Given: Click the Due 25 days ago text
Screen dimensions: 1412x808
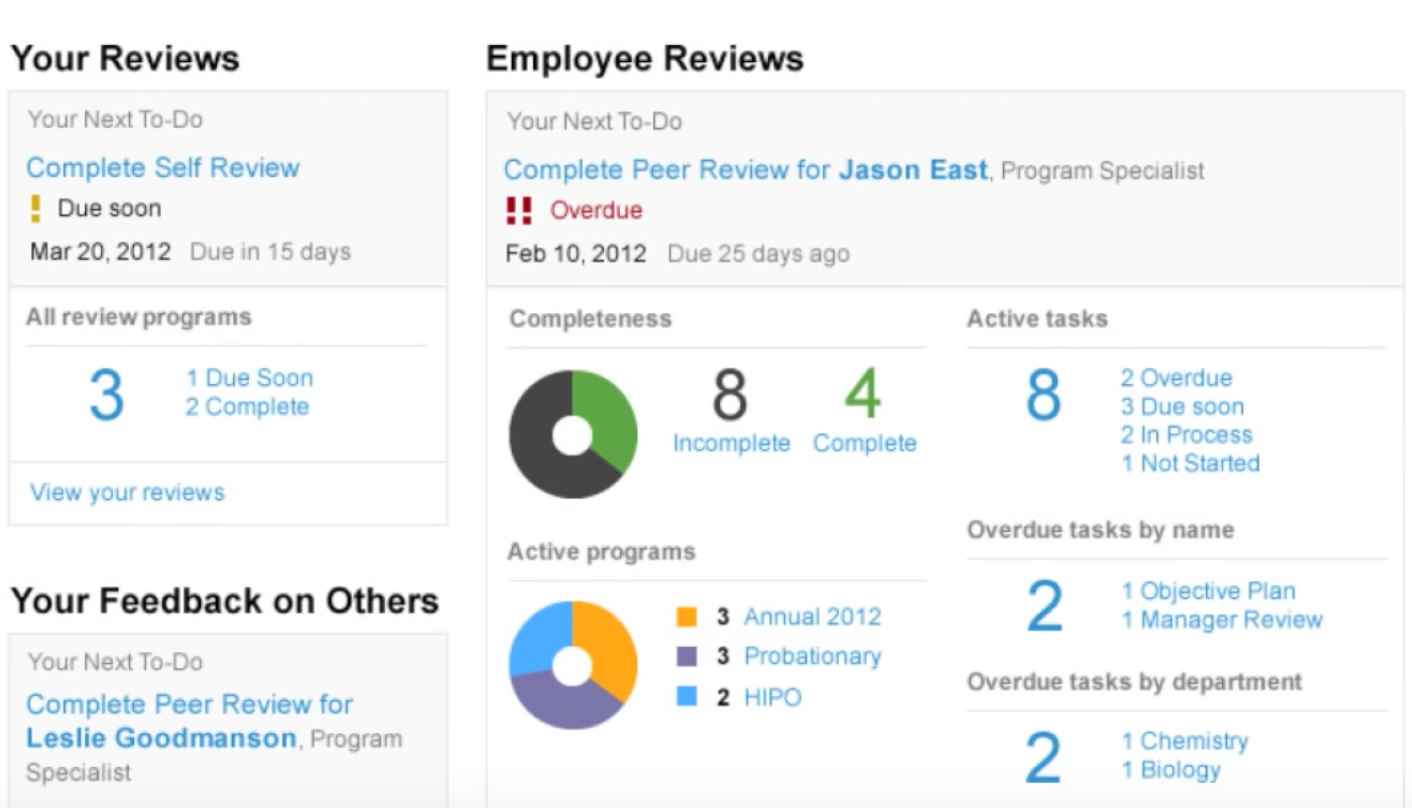Looking at the screenshot, I should point(758,253).
